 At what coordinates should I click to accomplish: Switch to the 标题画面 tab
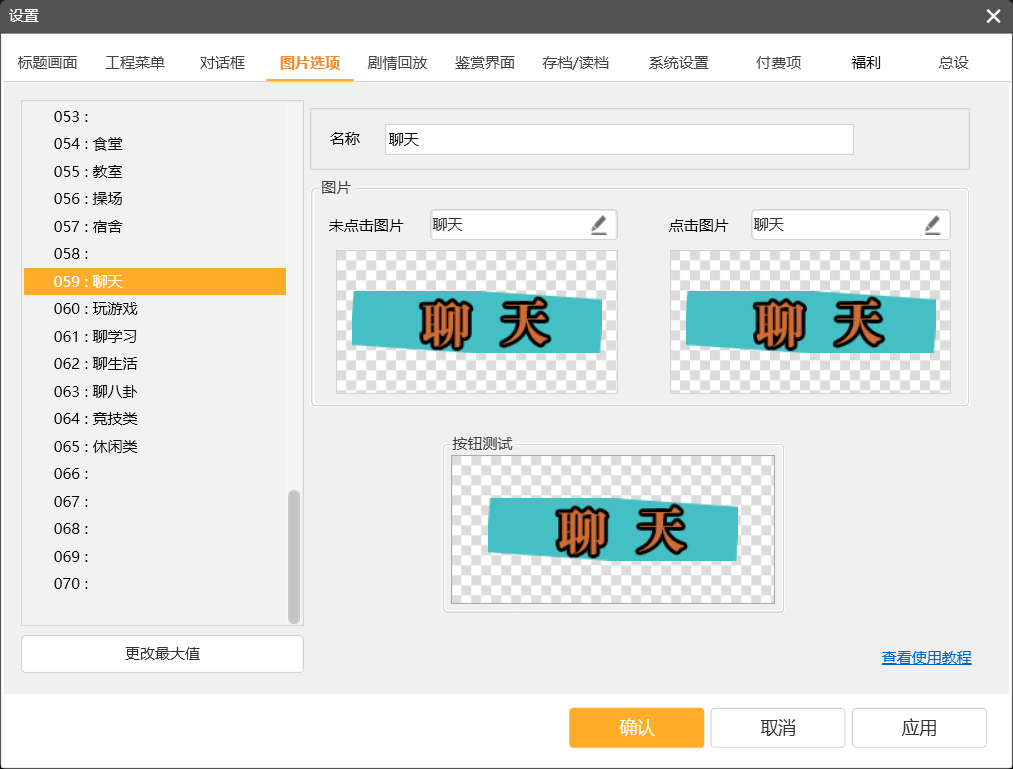pos(47,62)
